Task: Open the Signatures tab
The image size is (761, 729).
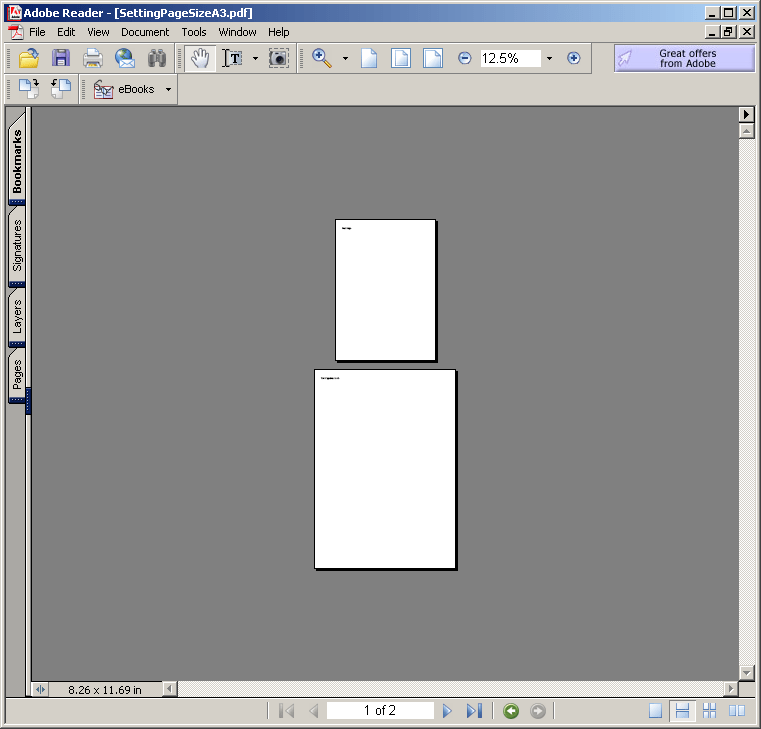Action: pos(17,245)
